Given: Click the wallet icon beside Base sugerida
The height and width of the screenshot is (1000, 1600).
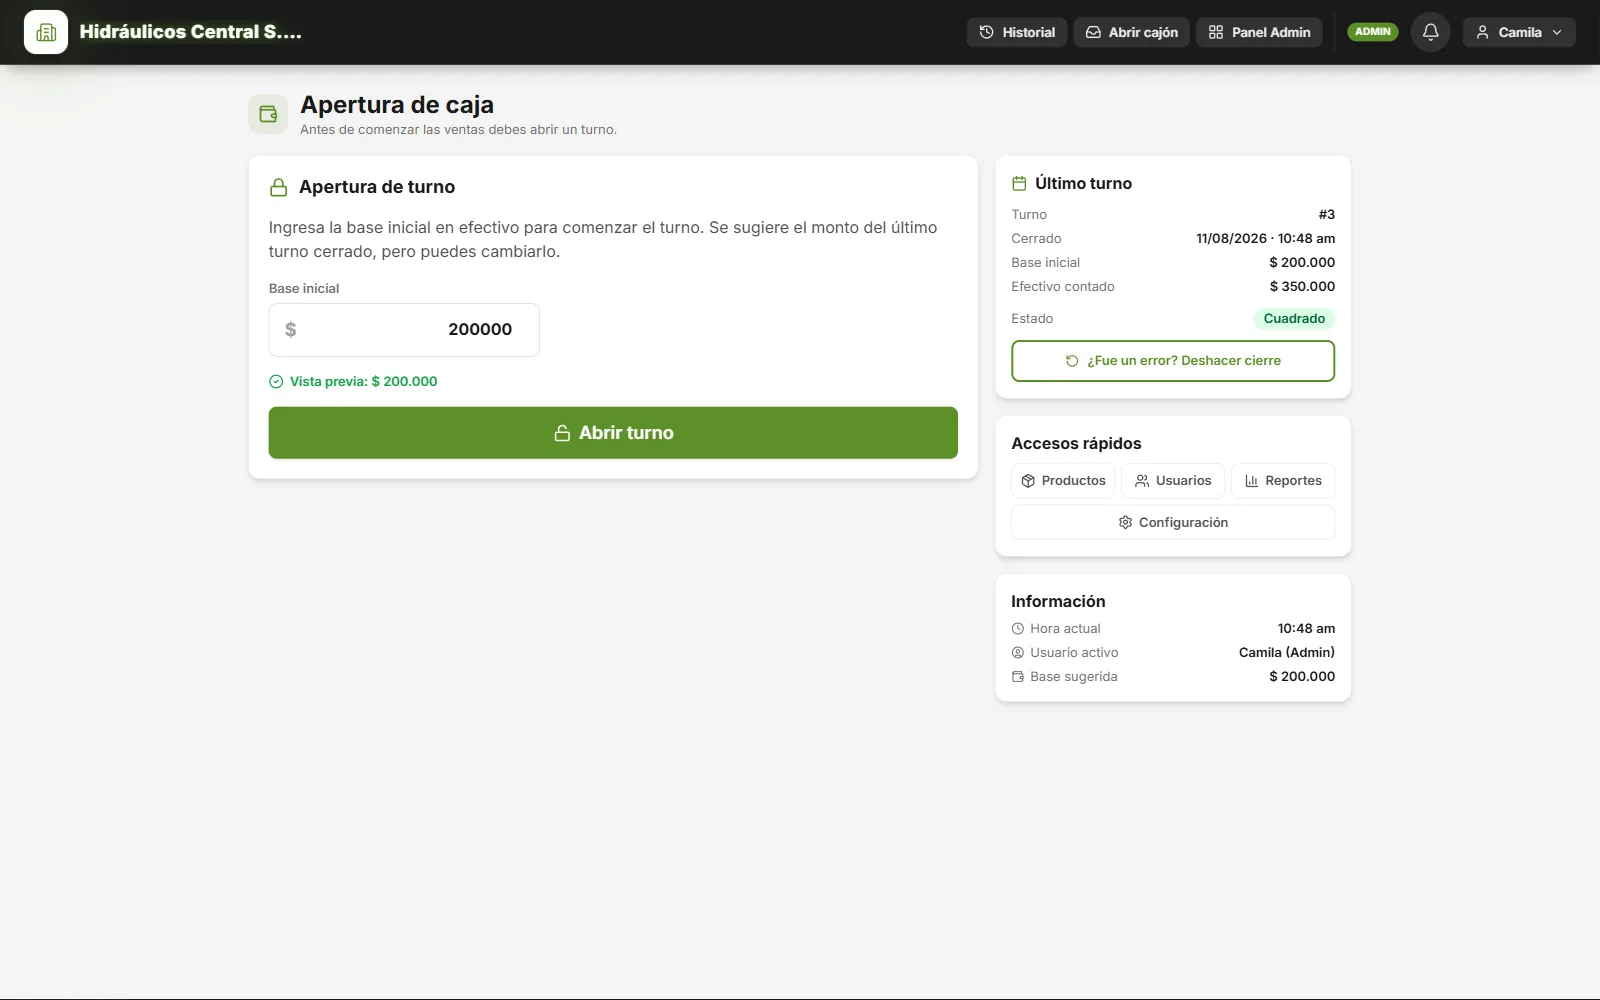Looking at the screenshot, I should (1018, 677).
